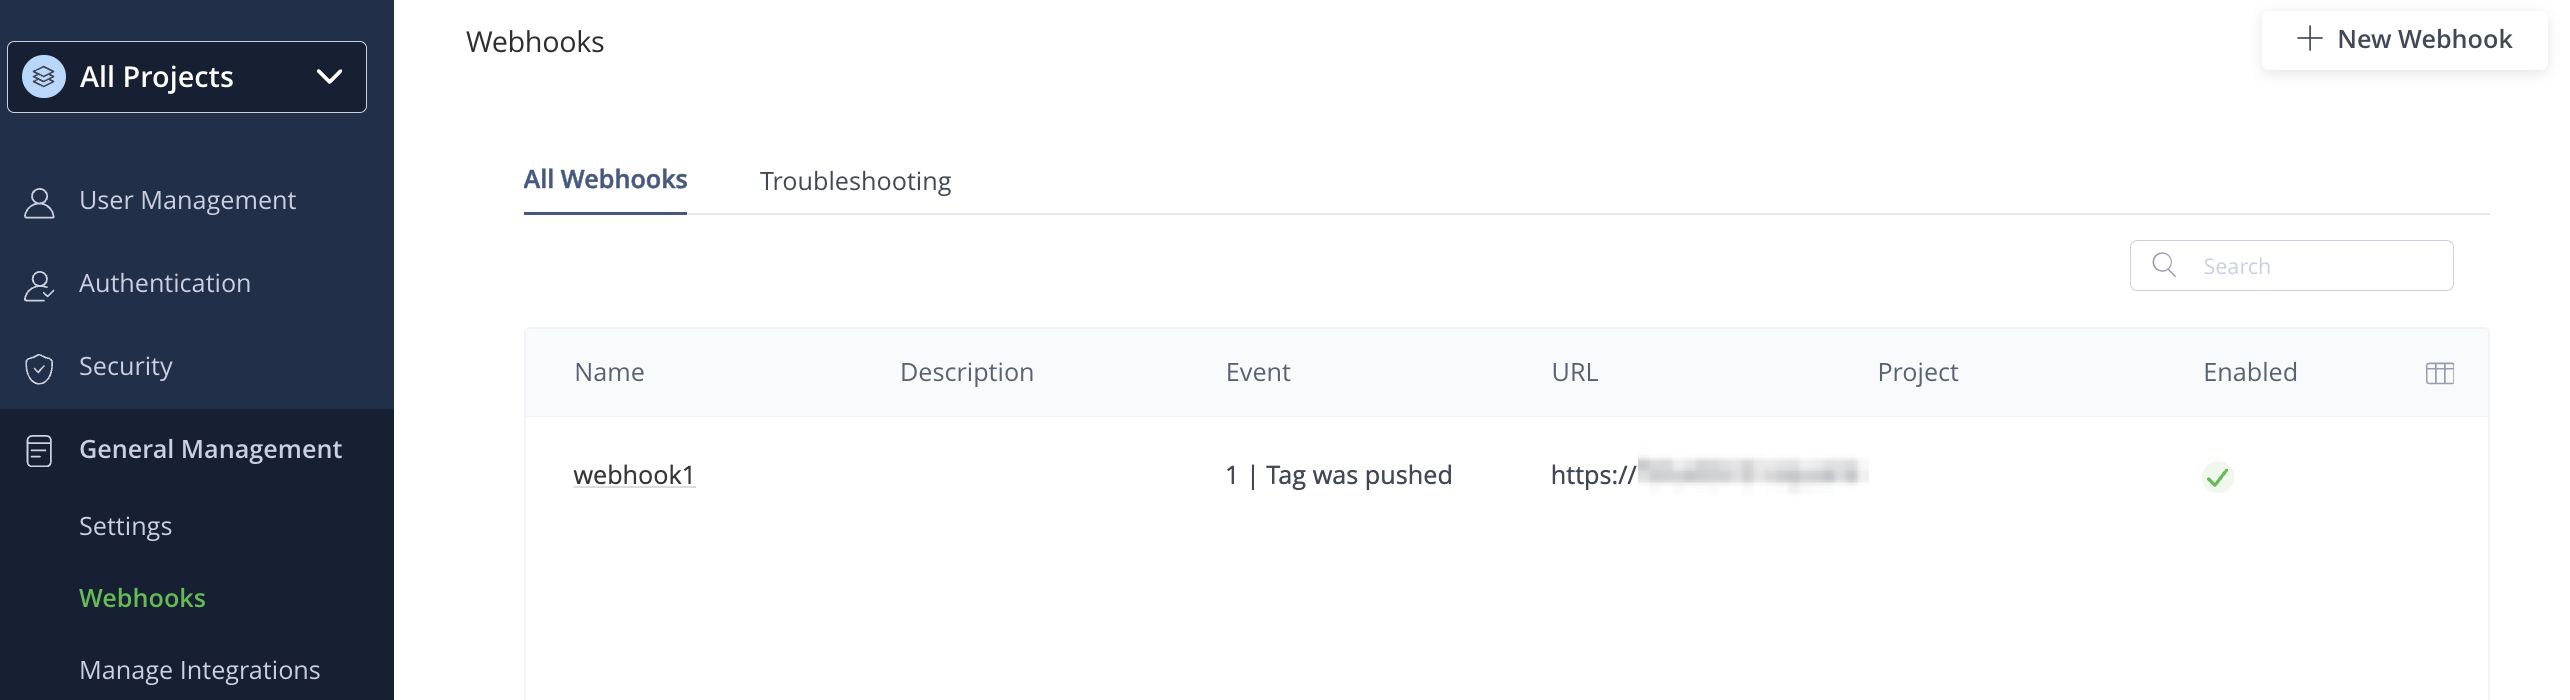Image resolution: width=2570 pixels, height=700 pixels.
Task: Go to Manage Integrations
Action: [x=199, y=670]
